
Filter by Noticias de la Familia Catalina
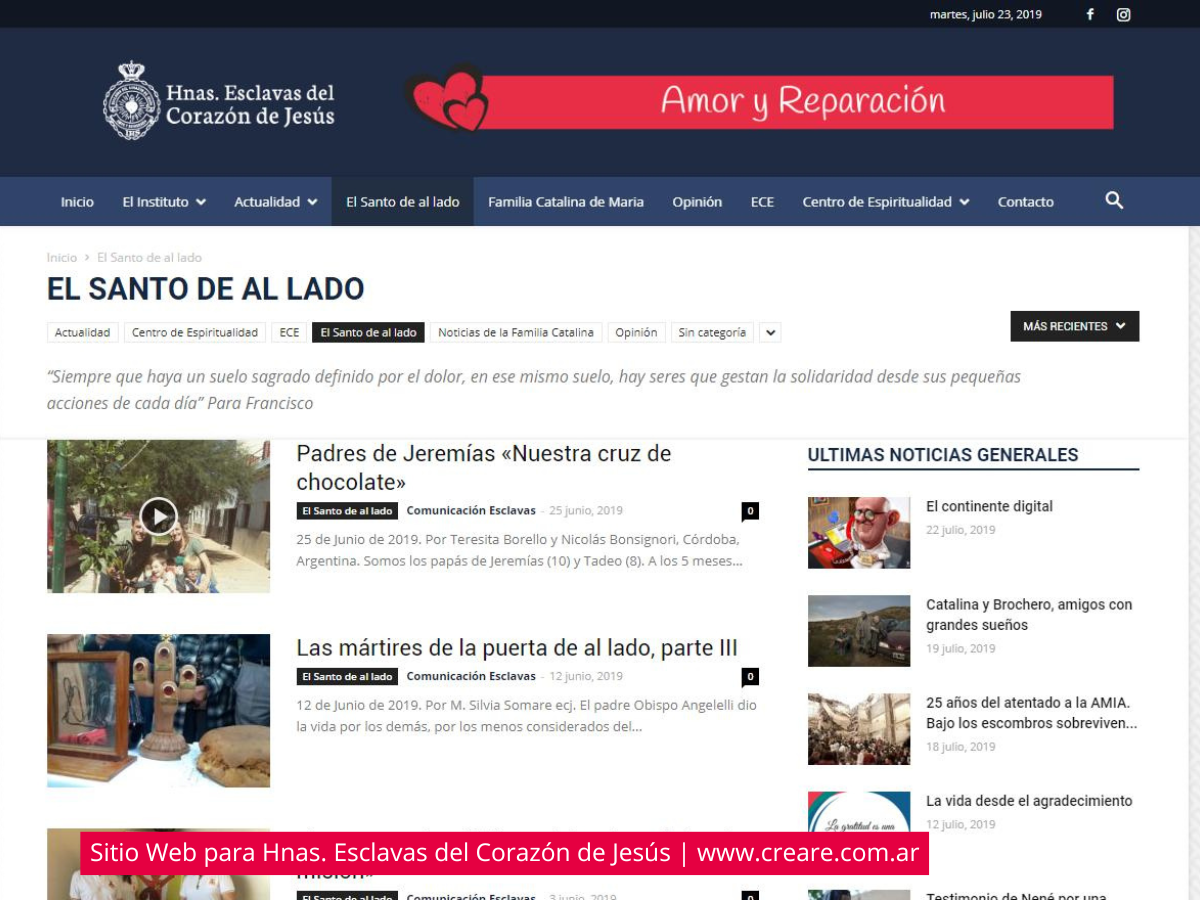(x=515, y=333)
